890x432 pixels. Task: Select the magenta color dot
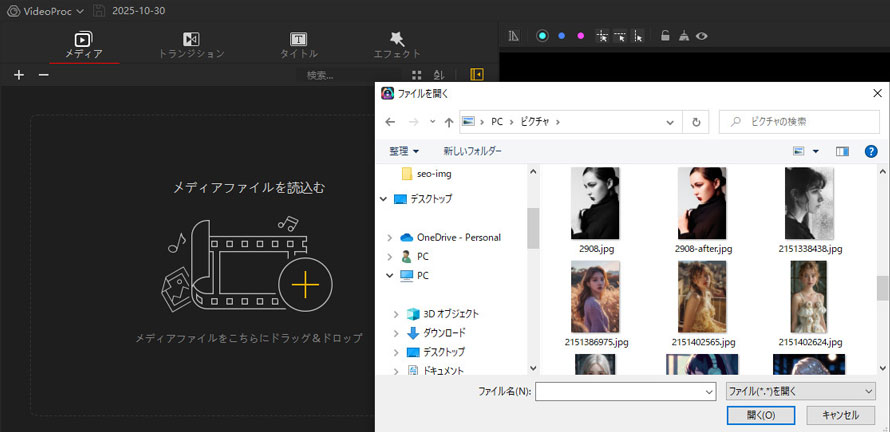[580, 36]
